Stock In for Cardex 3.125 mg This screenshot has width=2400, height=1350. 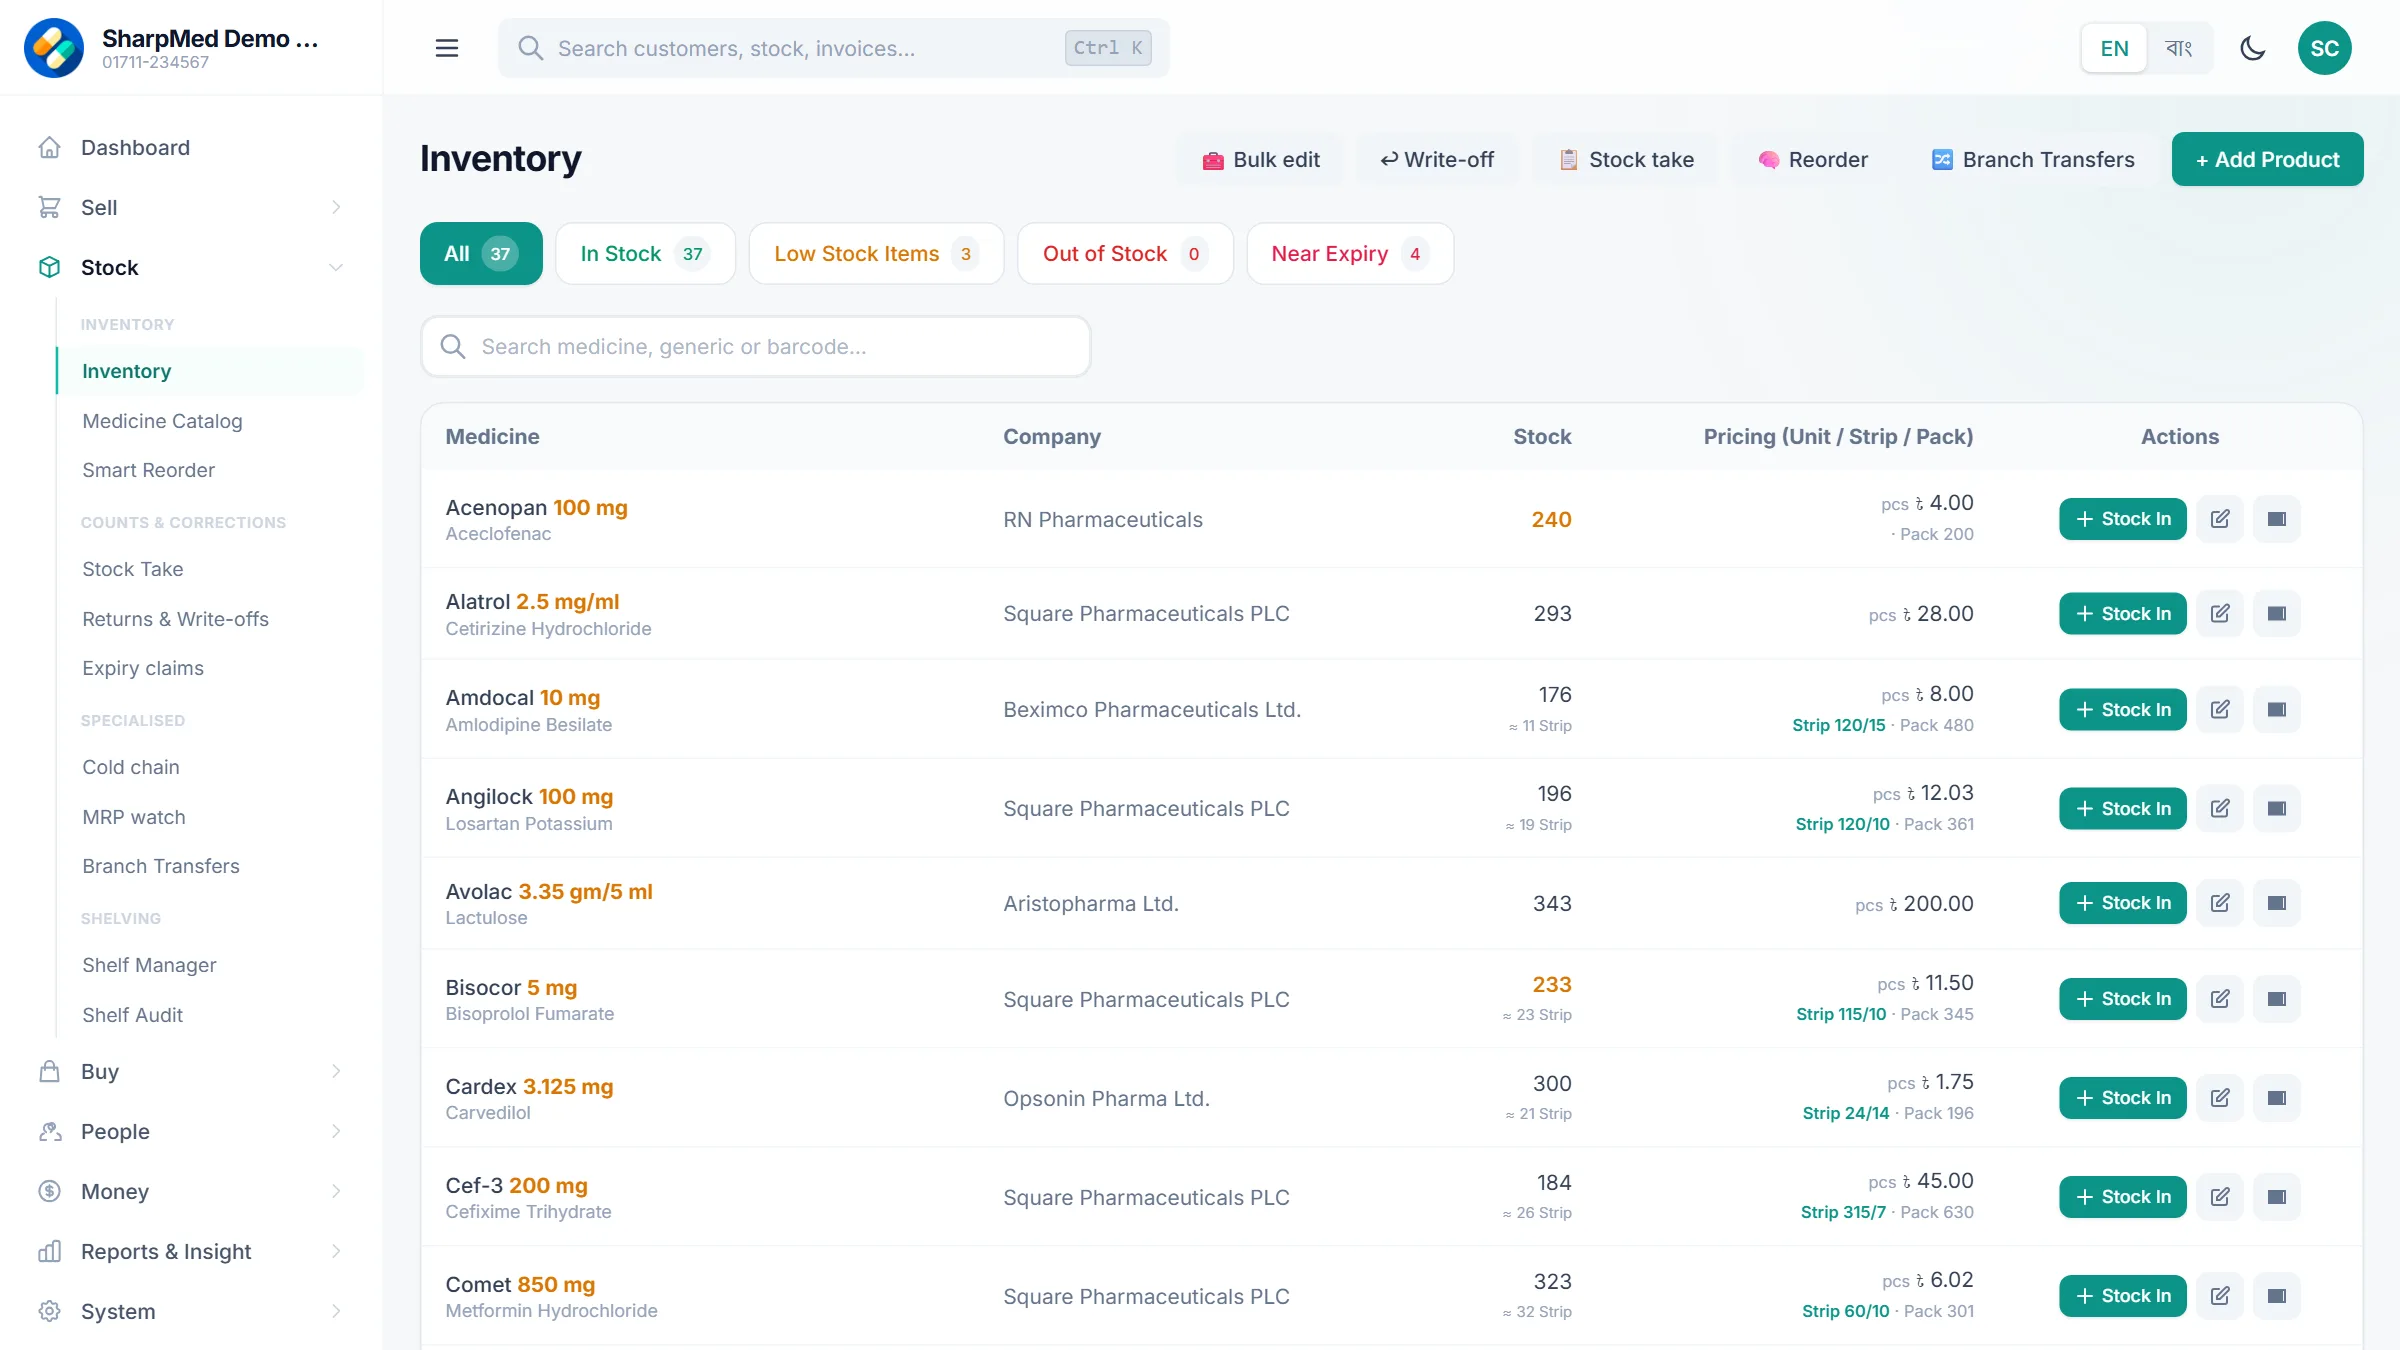pyautogui.click(x=2122, y=1098)
